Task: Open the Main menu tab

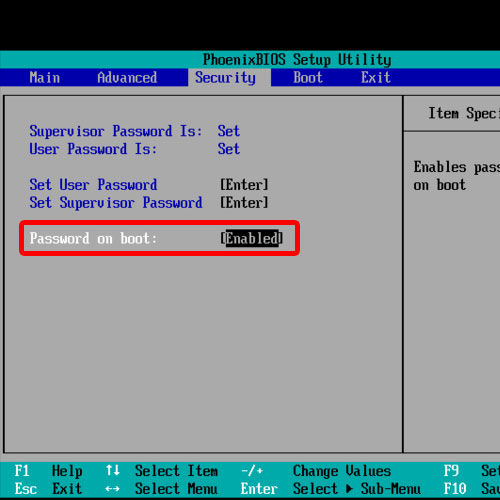Action: 45,78
